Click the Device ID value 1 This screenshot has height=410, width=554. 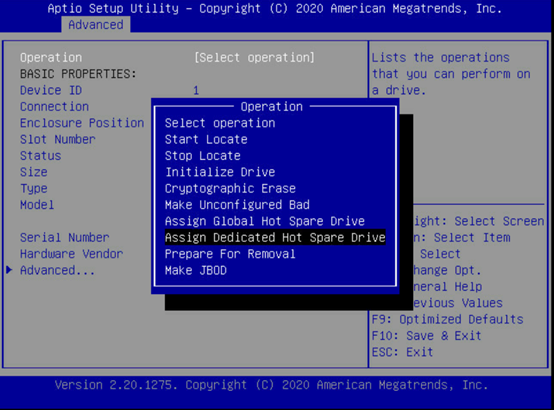(196, 90)
